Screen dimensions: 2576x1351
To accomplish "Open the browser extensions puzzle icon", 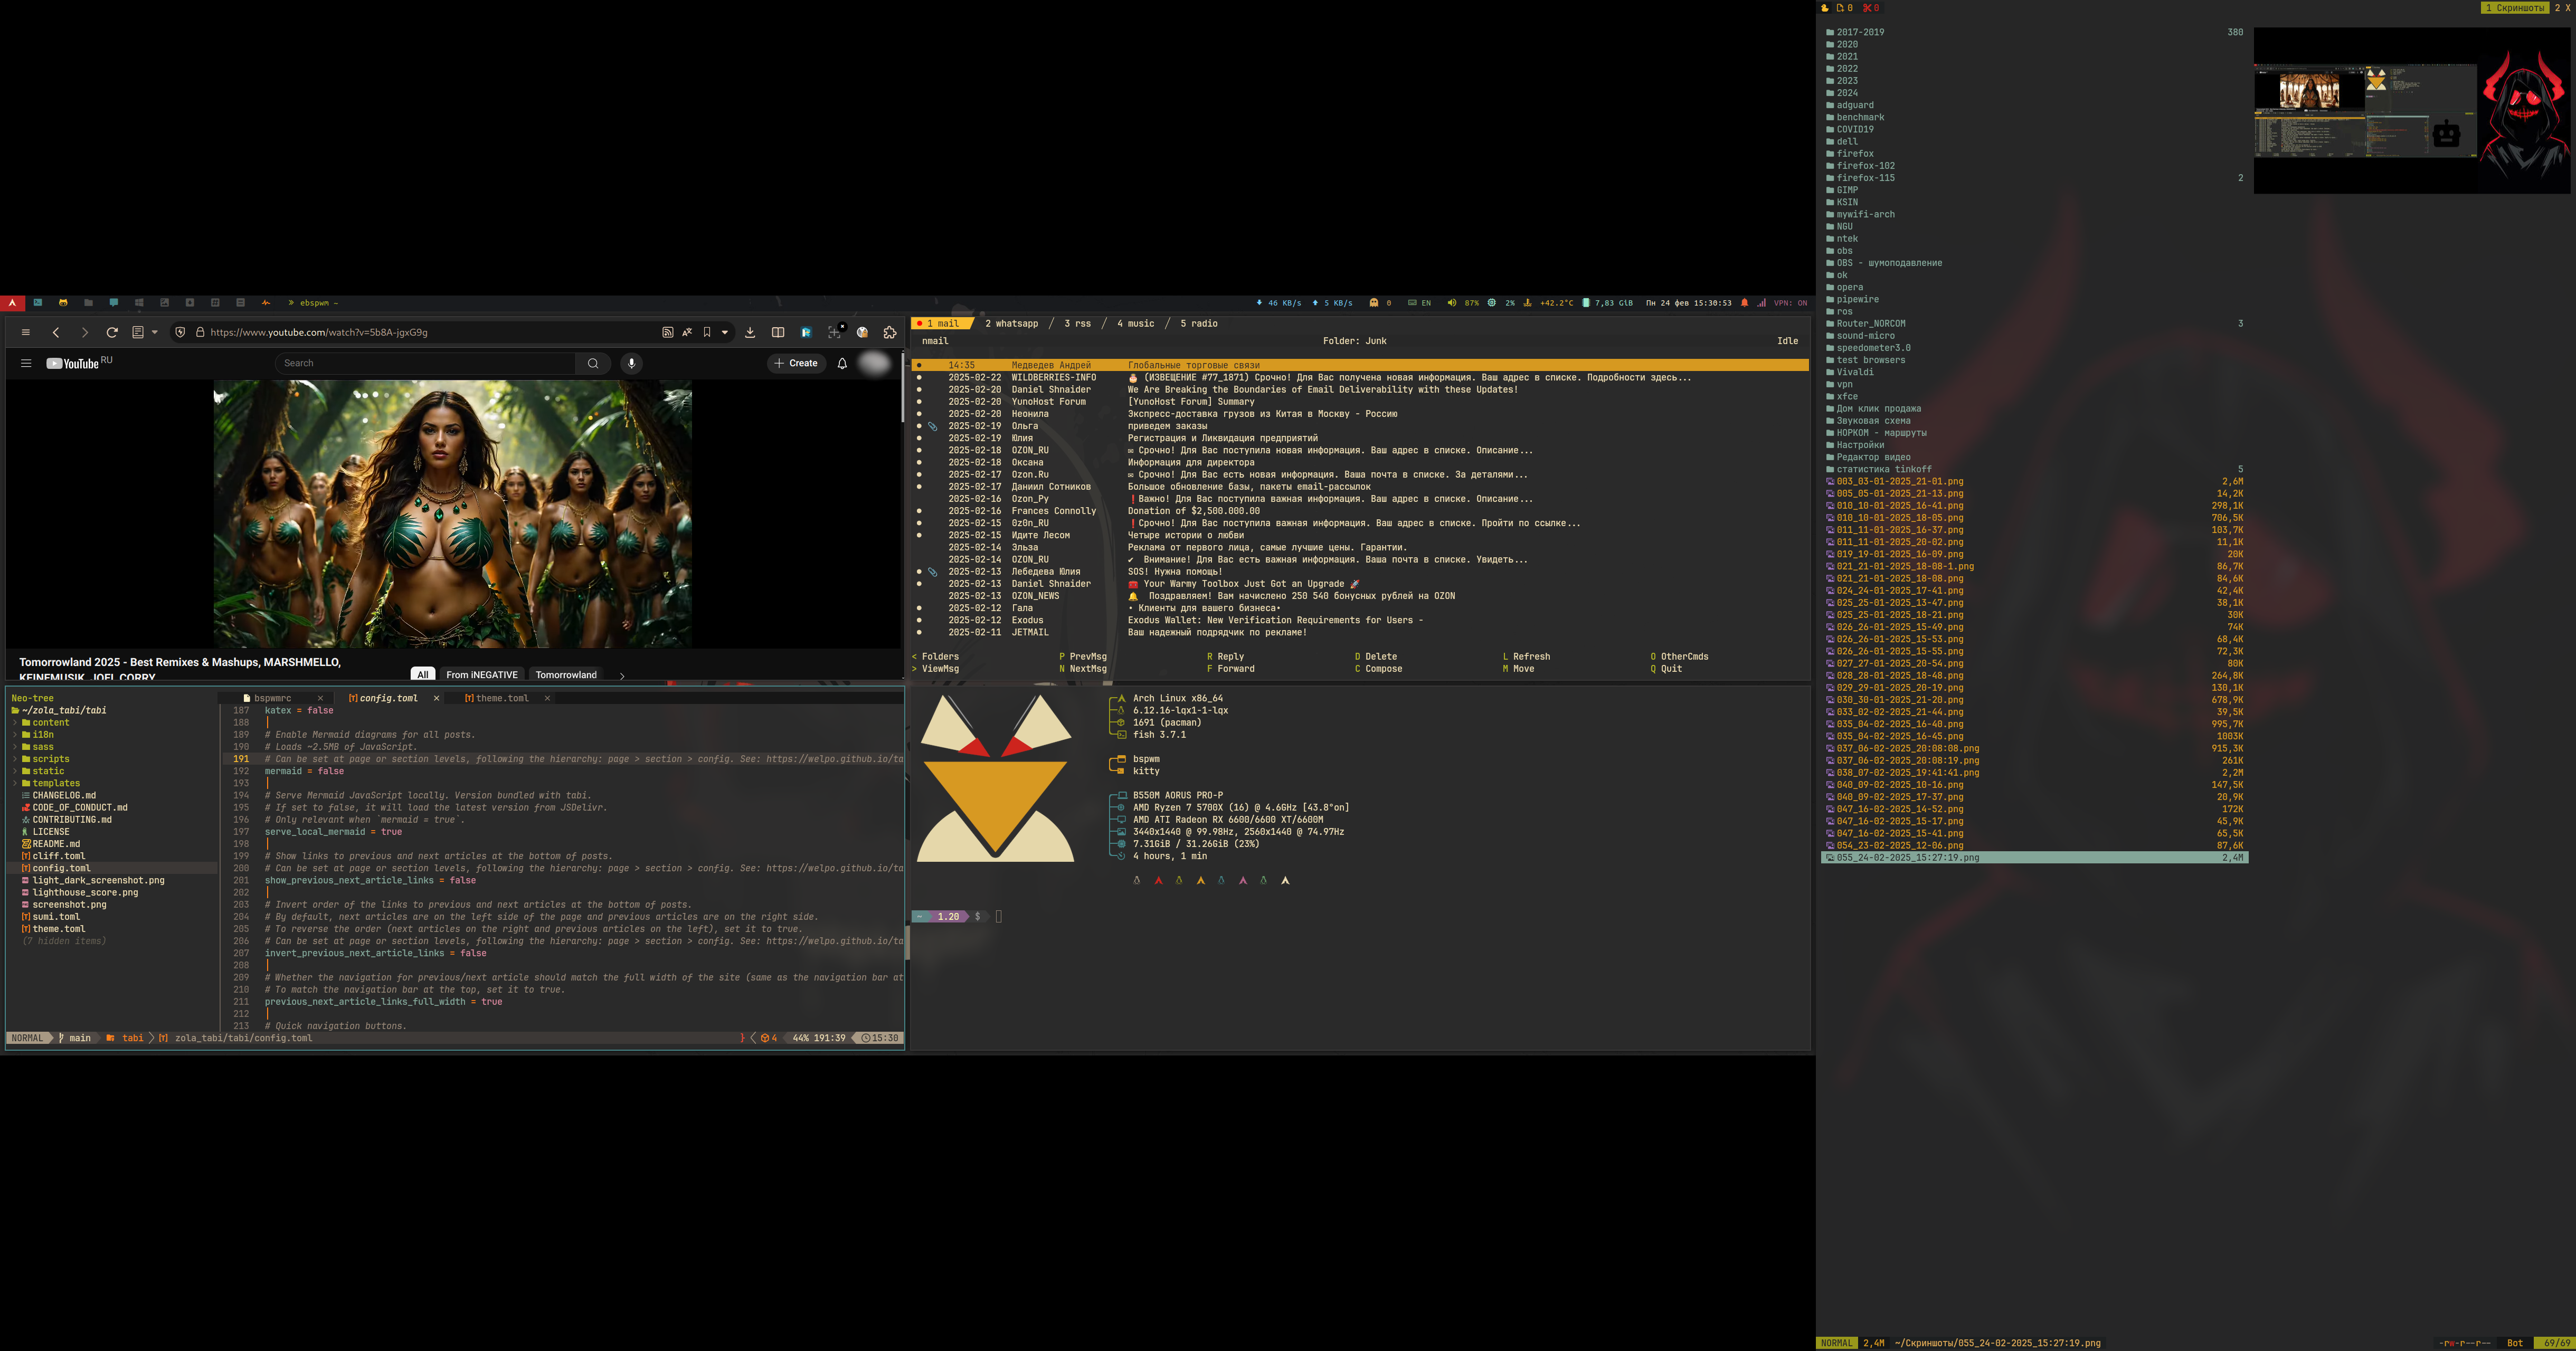I will pos(890,332).
